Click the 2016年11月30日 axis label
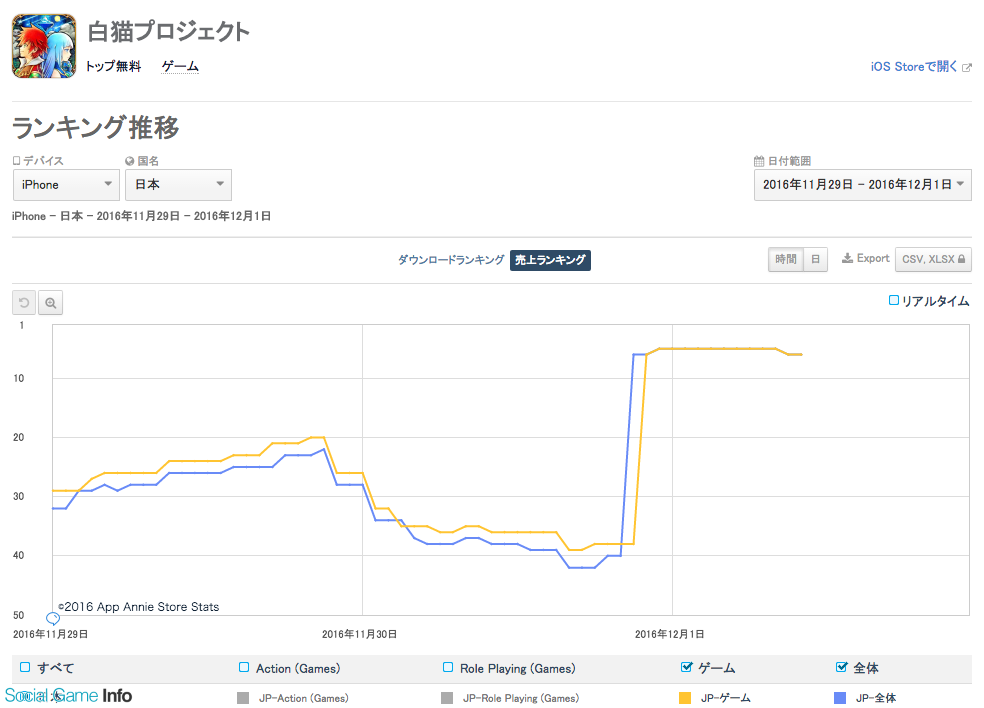Screen dimensions: 984x708 tap(360, 634)
